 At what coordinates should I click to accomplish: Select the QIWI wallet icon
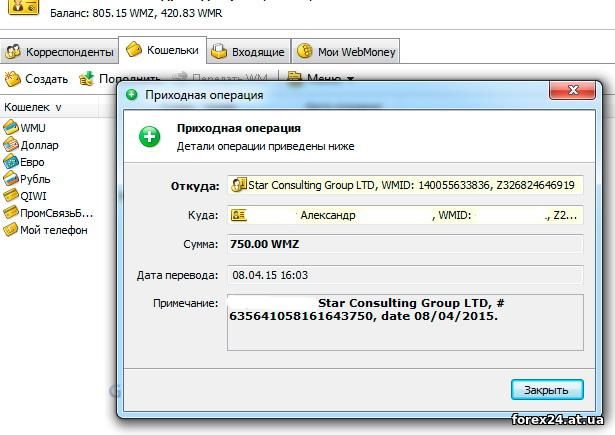pyautogui.click(x=11, y=196)
